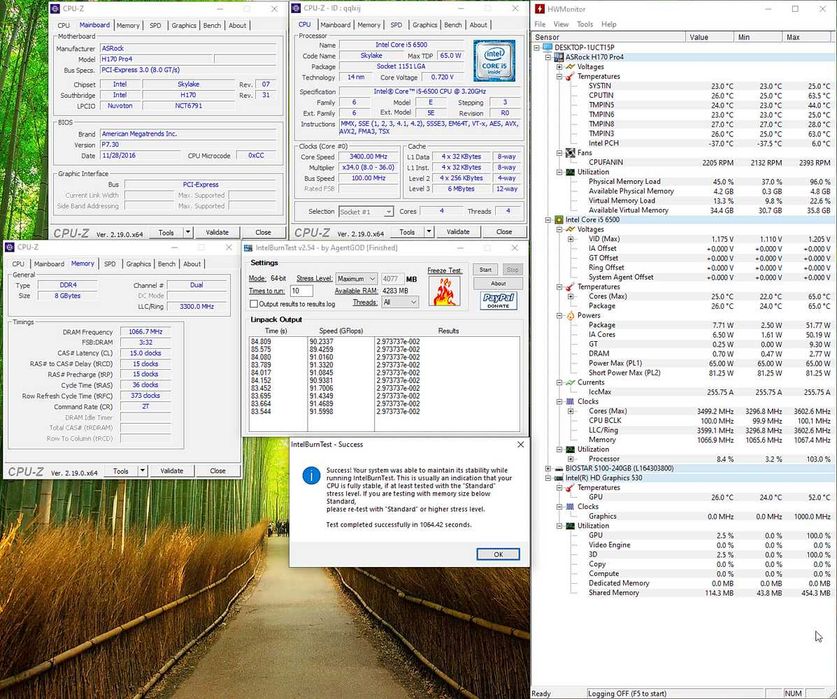Image resolution: width=837 pixels, height=699 pixels.
Task: Collapse the ASRock H170 Pro4 tree node
Action: (x=548, y=57)
